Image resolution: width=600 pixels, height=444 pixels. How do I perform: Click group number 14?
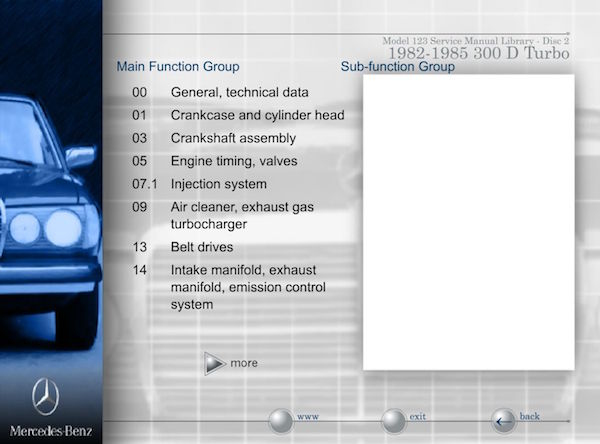click(x=140, y=270)
